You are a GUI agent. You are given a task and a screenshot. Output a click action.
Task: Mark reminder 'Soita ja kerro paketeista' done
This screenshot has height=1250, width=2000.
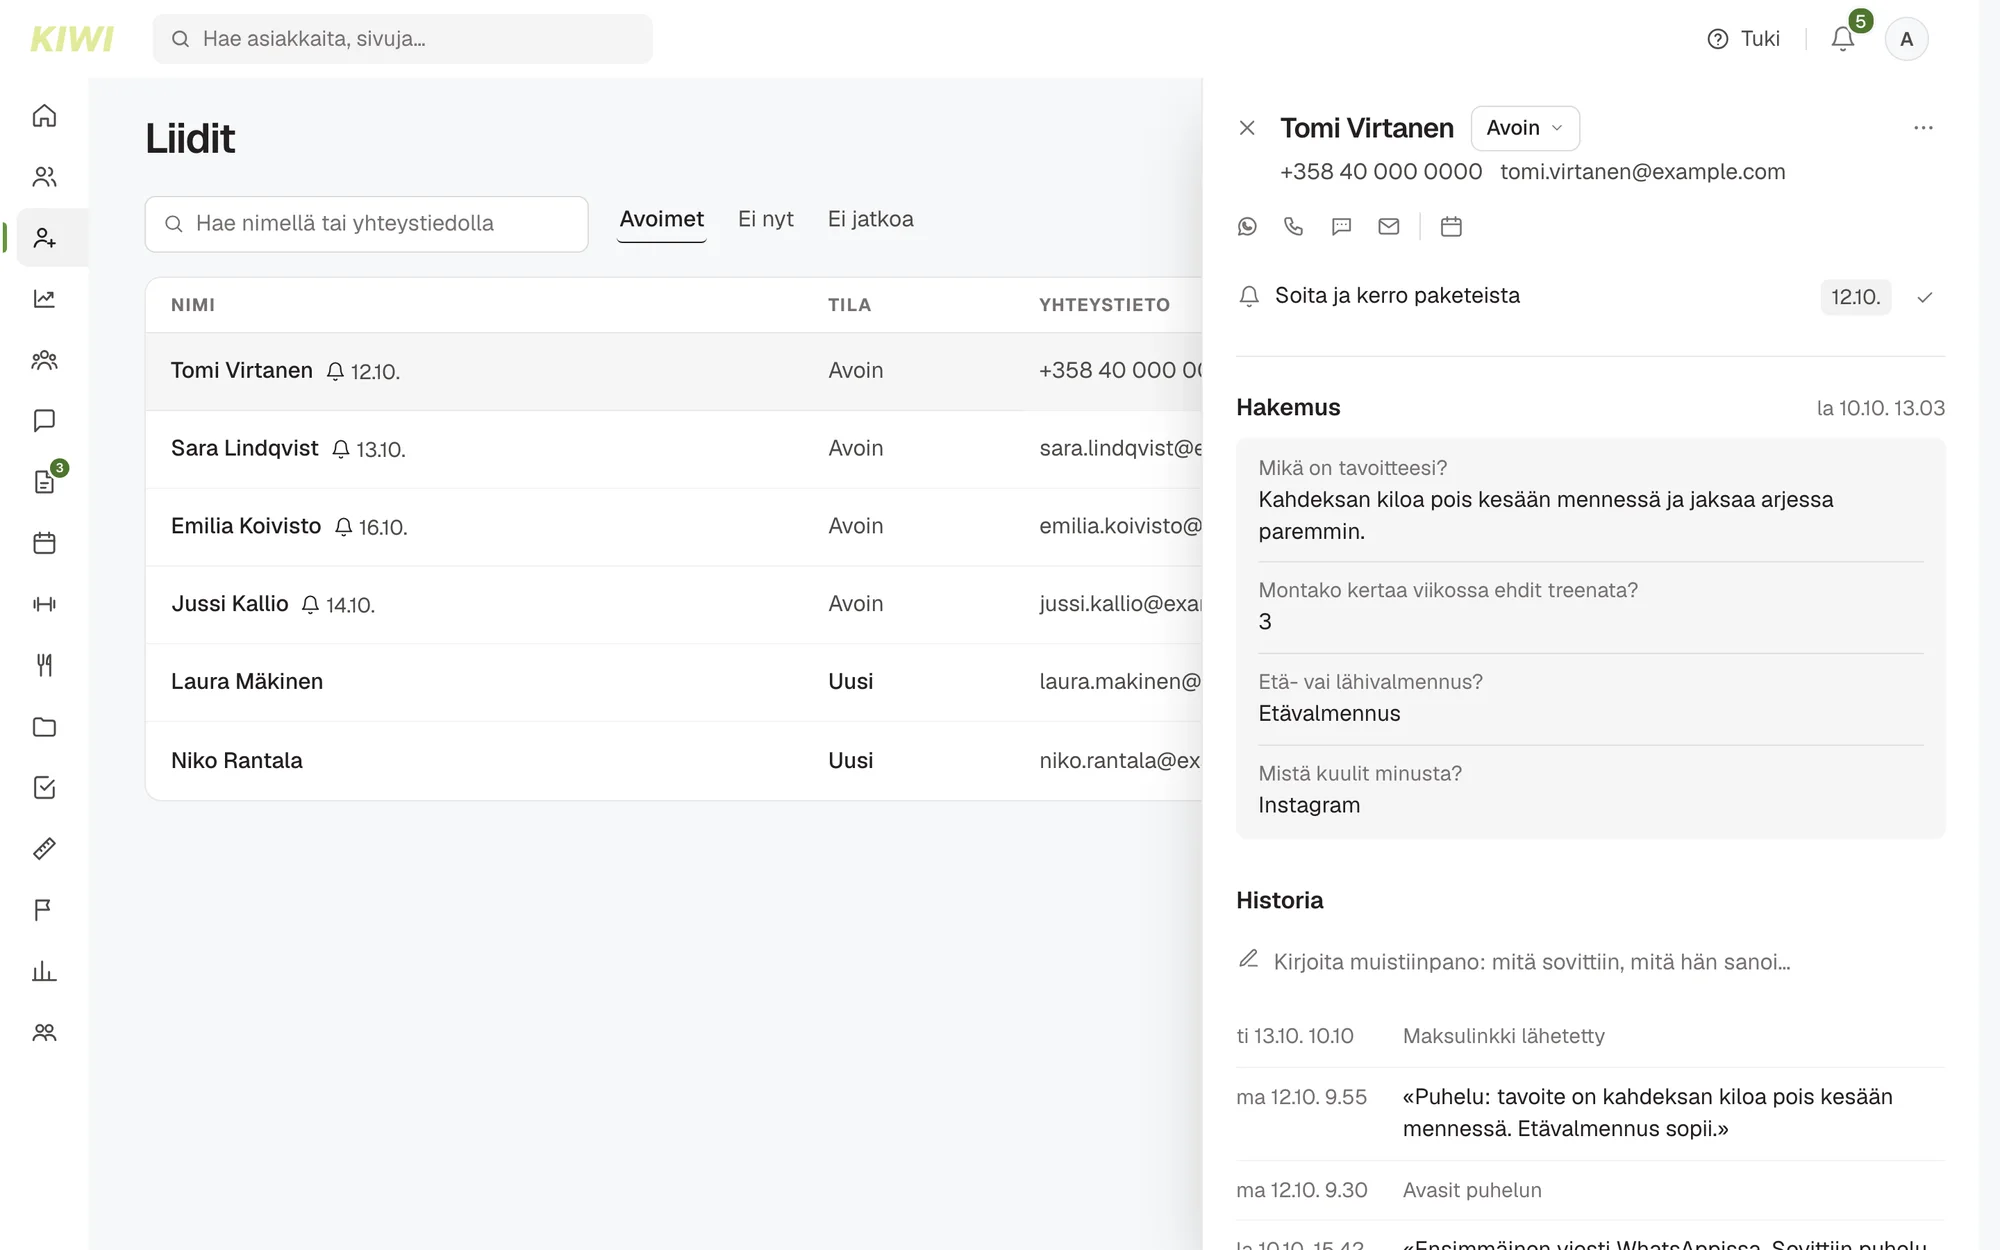(x=1925, y=297)
